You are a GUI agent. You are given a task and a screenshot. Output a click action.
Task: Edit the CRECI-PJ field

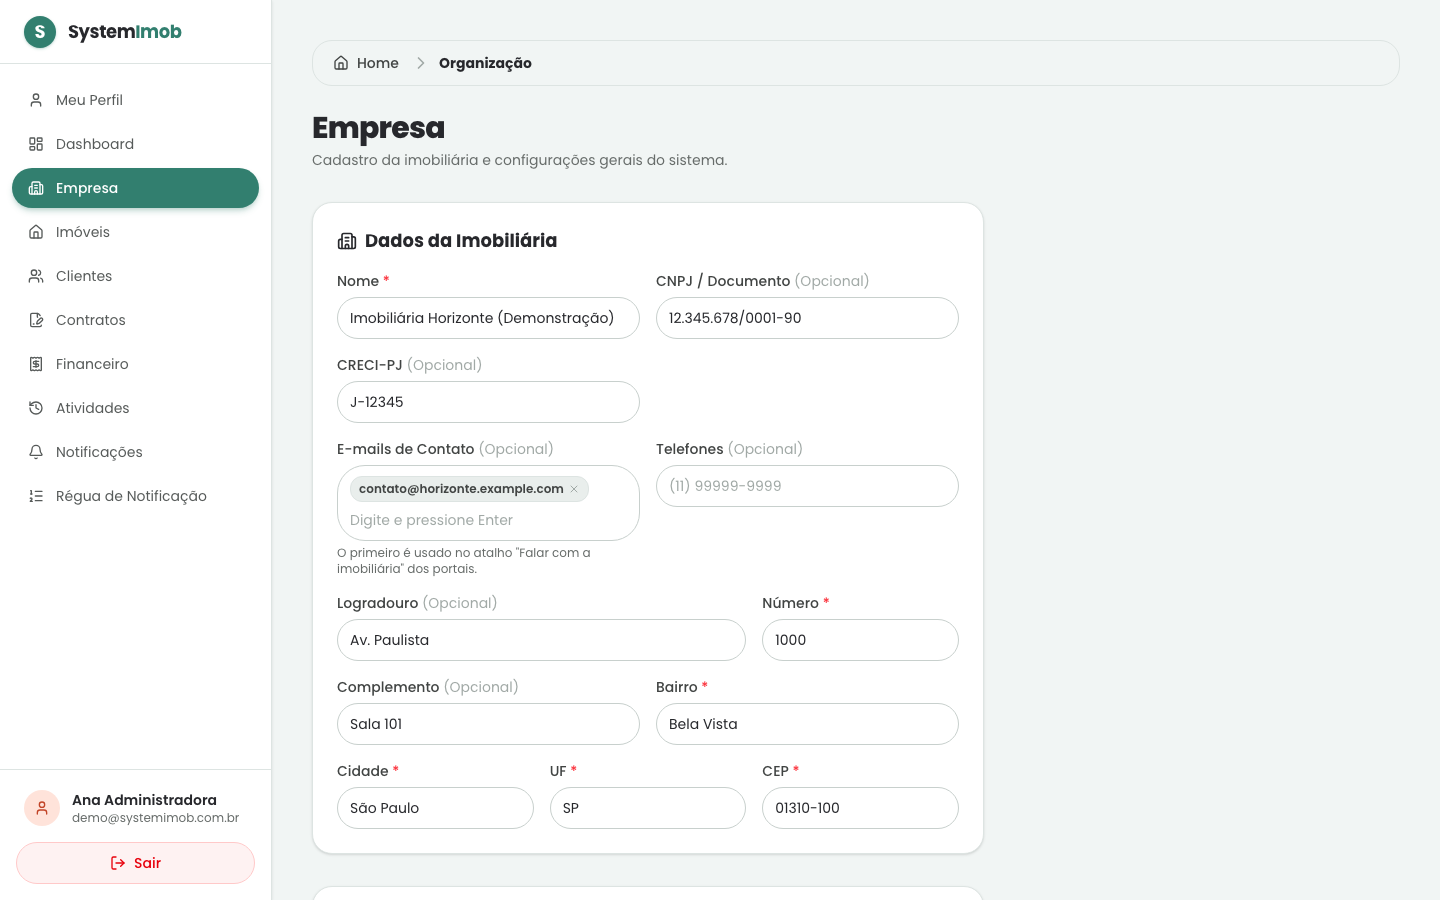(x=488, y=402)
